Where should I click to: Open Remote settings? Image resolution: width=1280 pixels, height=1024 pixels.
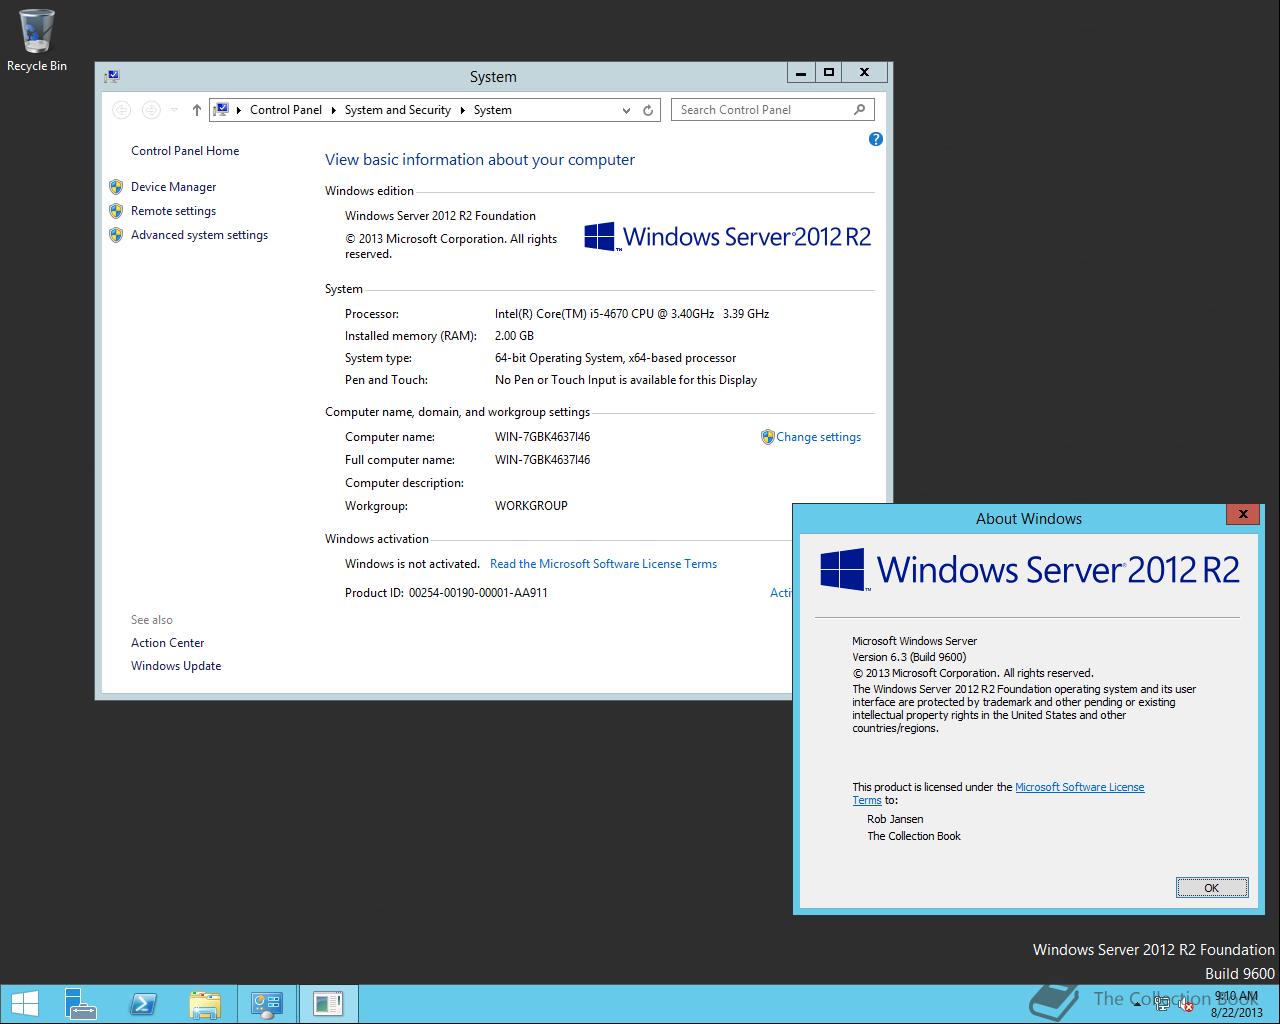pos(173,211)
